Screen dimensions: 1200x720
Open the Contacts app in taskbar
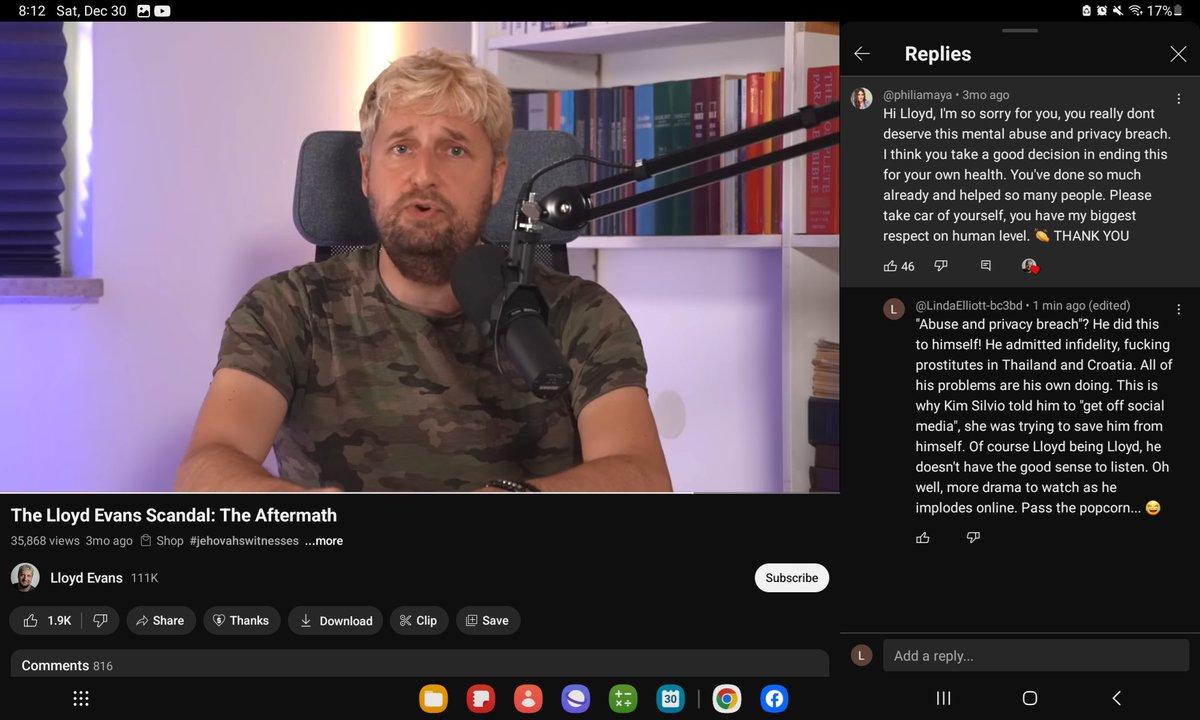pos(528,699)
